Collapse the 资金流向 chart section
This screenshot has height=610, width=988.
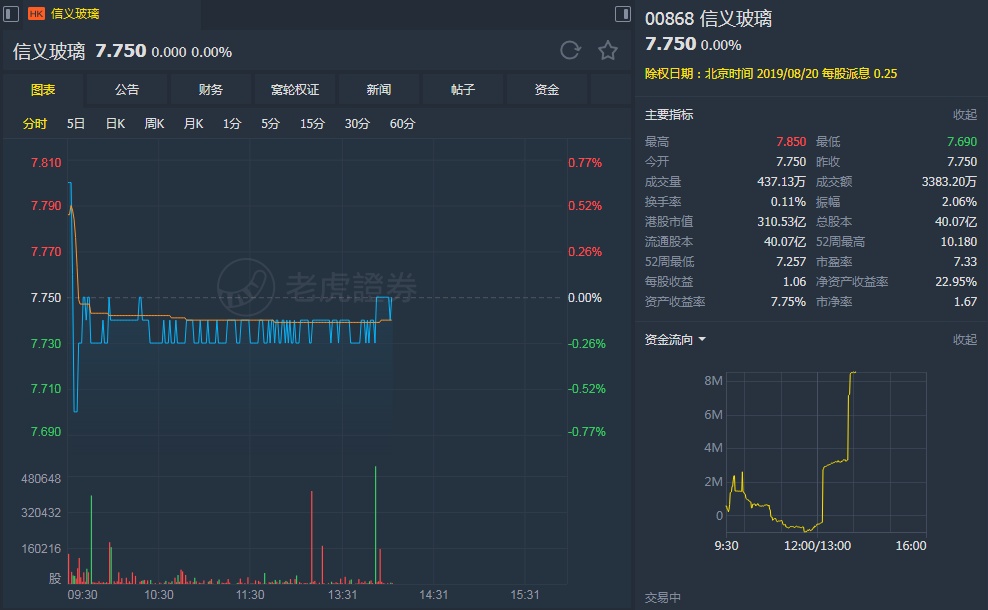pos(964,340)
